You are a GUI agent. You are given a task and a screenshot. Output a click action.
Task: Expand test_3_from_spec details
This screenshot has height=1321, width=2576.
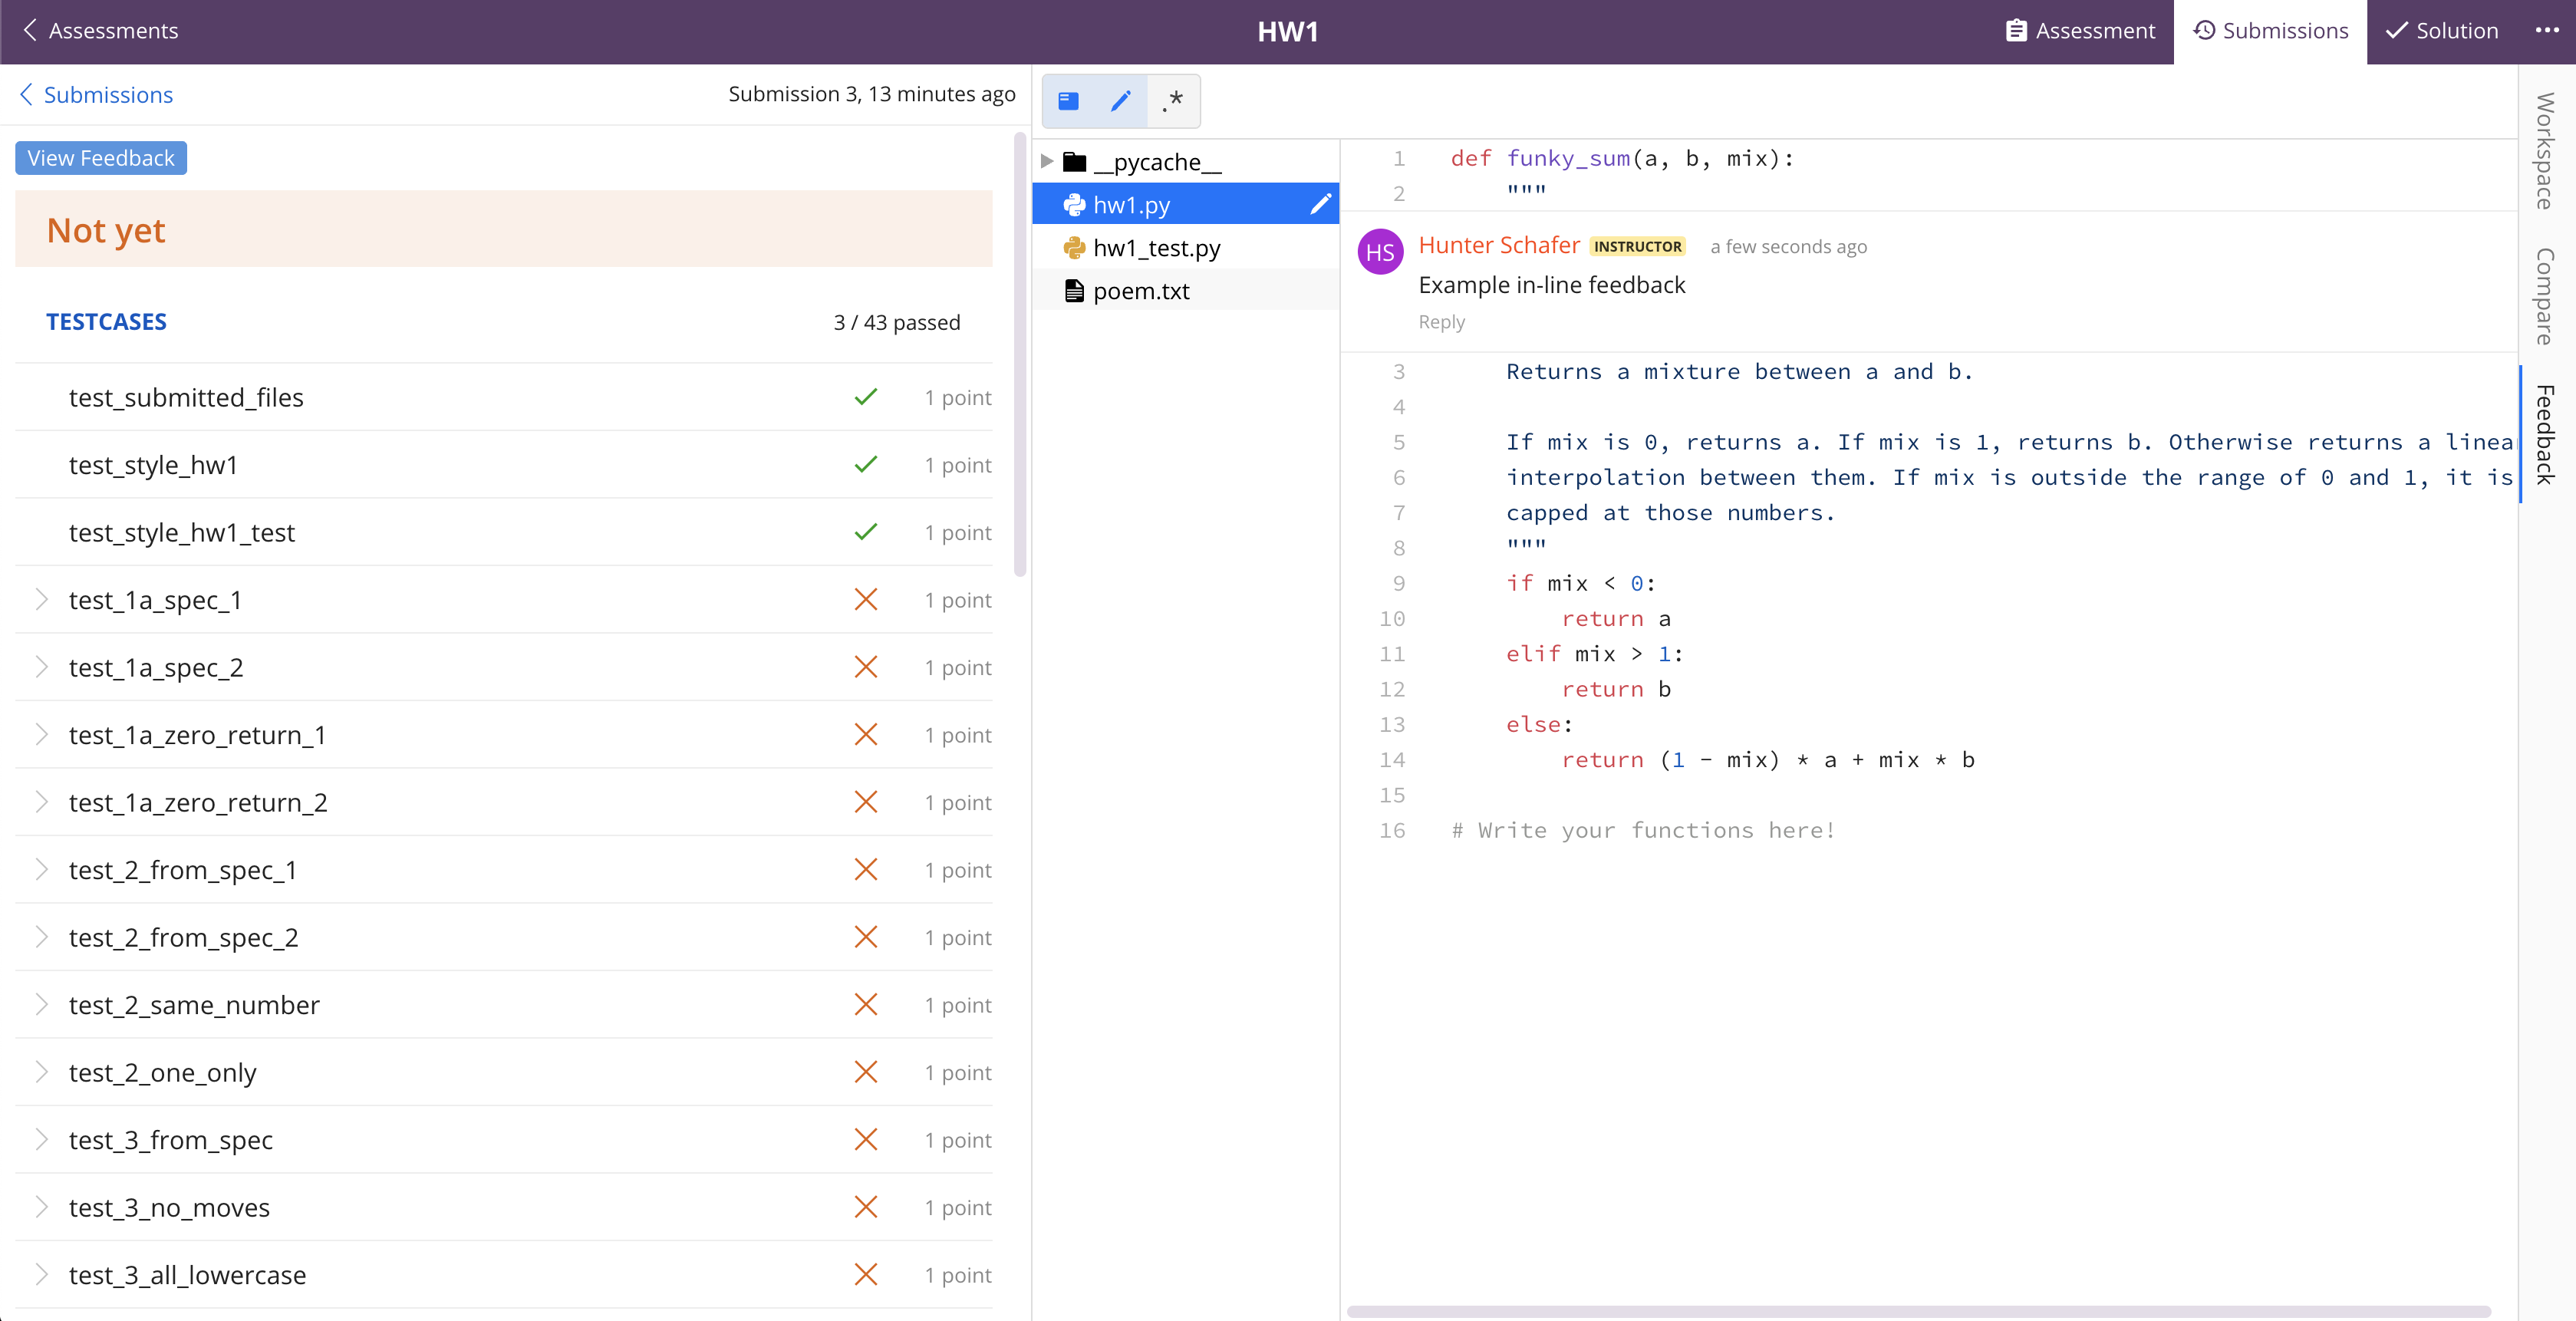(x=41, y=1140)
